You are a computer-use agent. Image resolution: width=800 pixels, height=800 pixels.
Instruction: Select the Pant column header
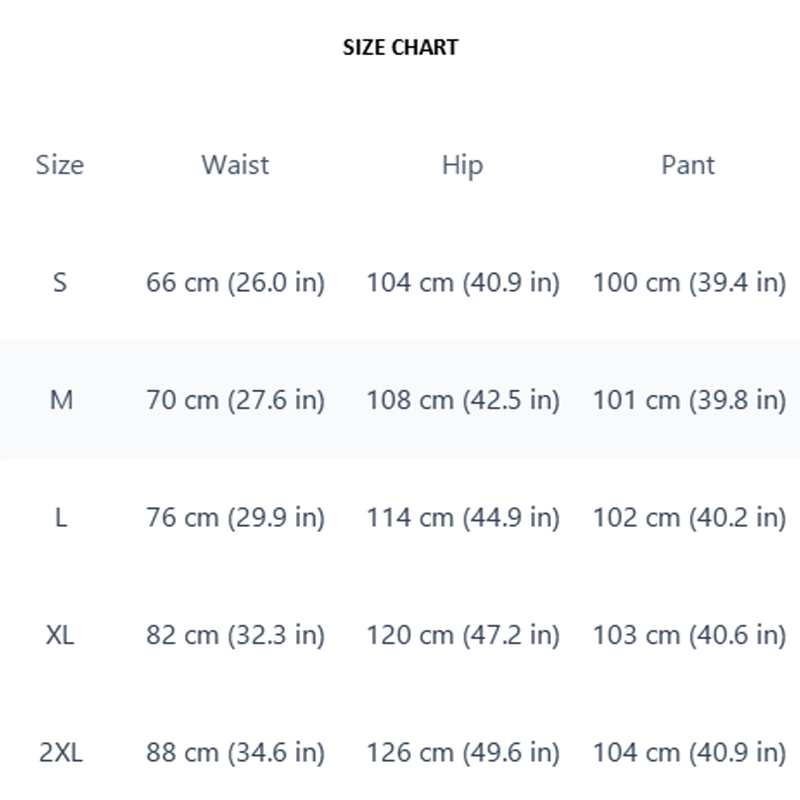[x=688, y=165]
